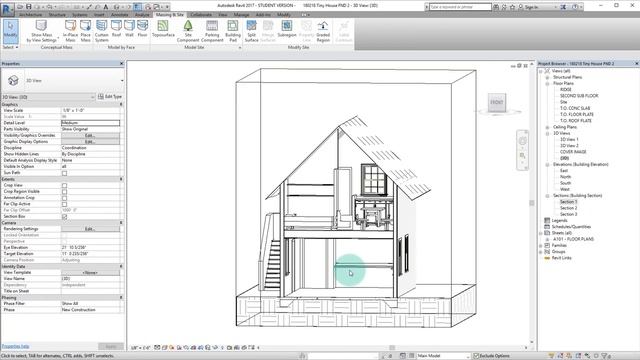Image resolution: width=640 pixels, height=360 pixels.
Task: Click the ViewCube FRONT face
Action: pyautogui.click(x=497, y=102)
